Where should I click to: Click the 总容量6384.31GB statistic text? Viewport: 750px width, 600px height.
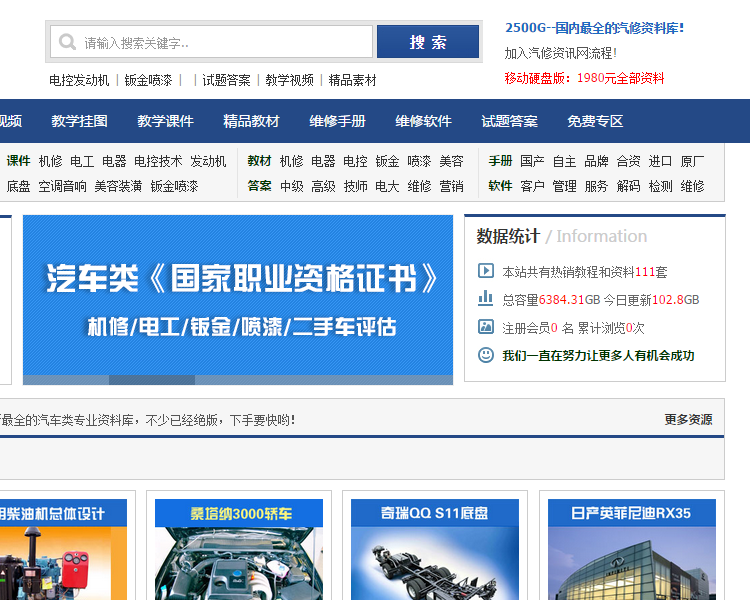click(x=551, y=300)
